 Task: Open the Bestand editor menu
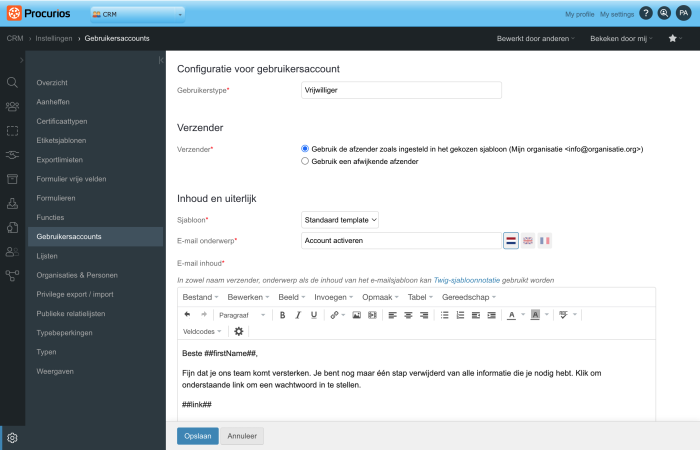200,297
